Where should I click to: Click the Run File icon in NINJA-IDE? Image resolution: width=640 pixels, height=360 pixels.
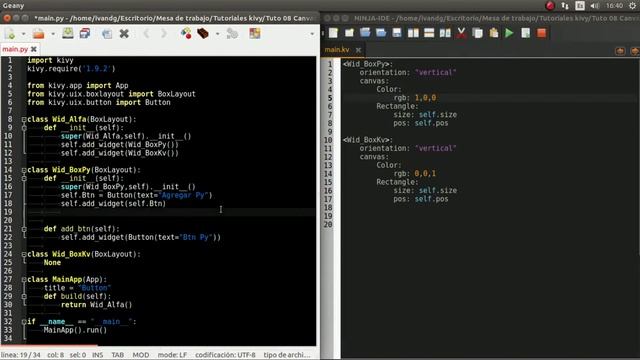525,33
